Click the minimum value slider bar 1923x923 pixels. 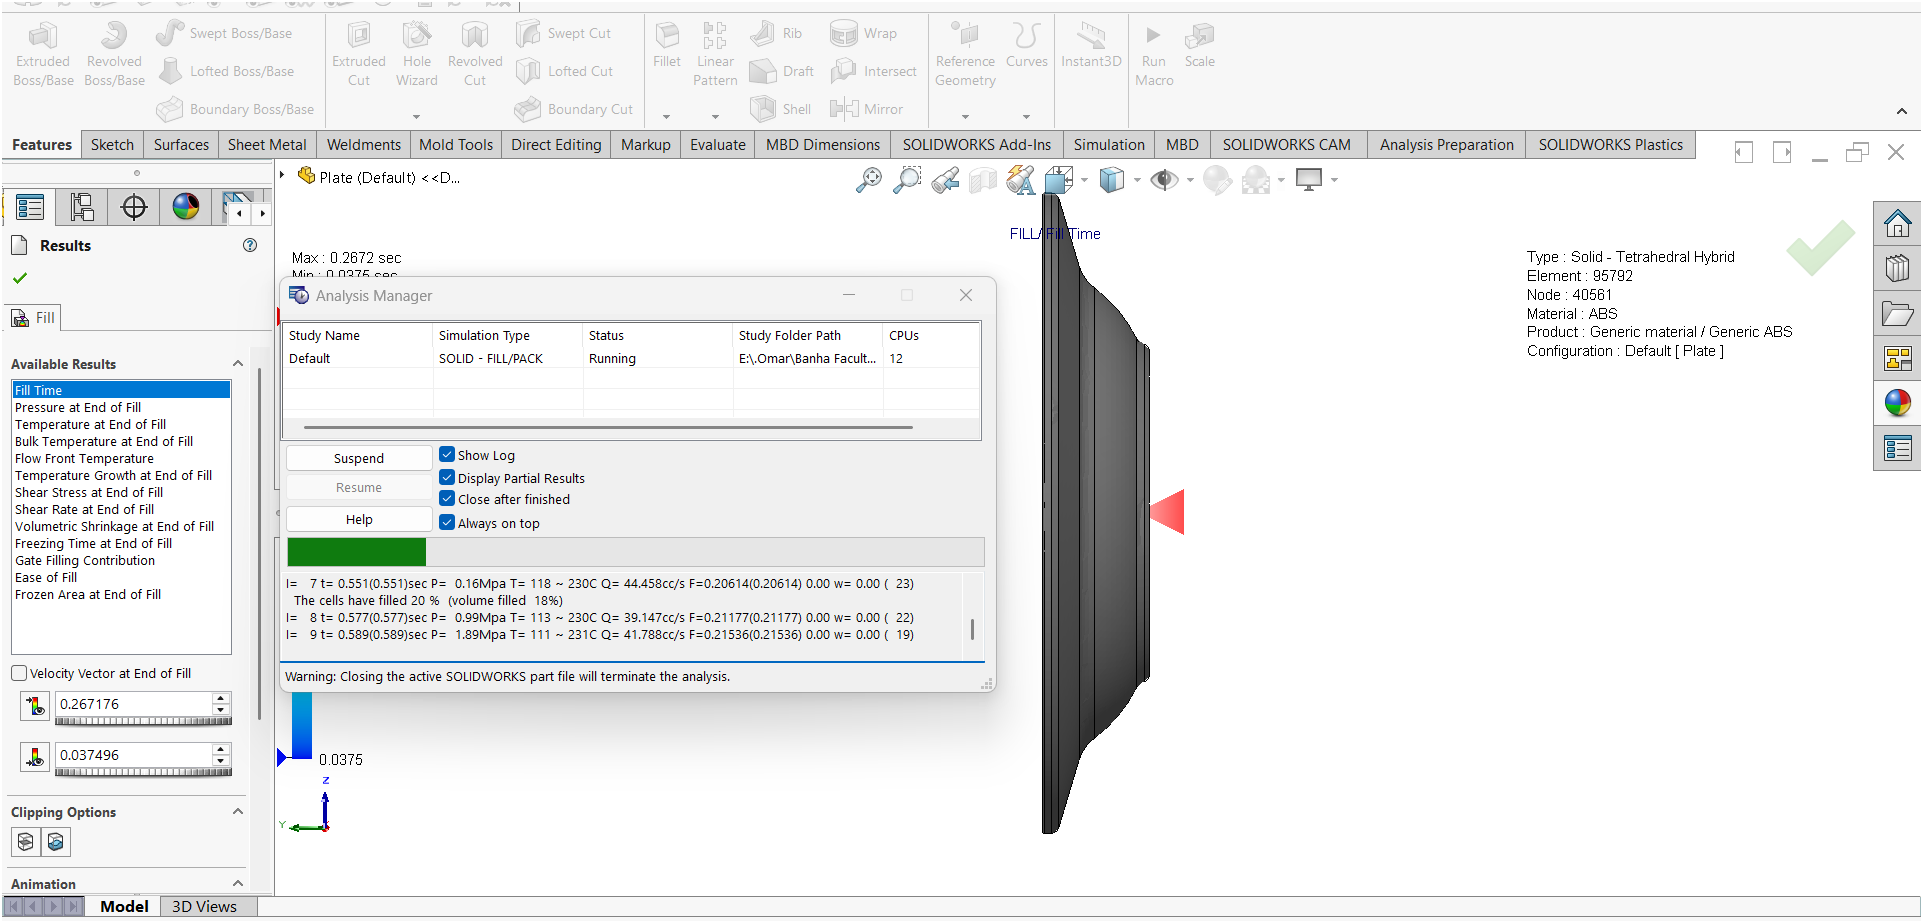143,771
